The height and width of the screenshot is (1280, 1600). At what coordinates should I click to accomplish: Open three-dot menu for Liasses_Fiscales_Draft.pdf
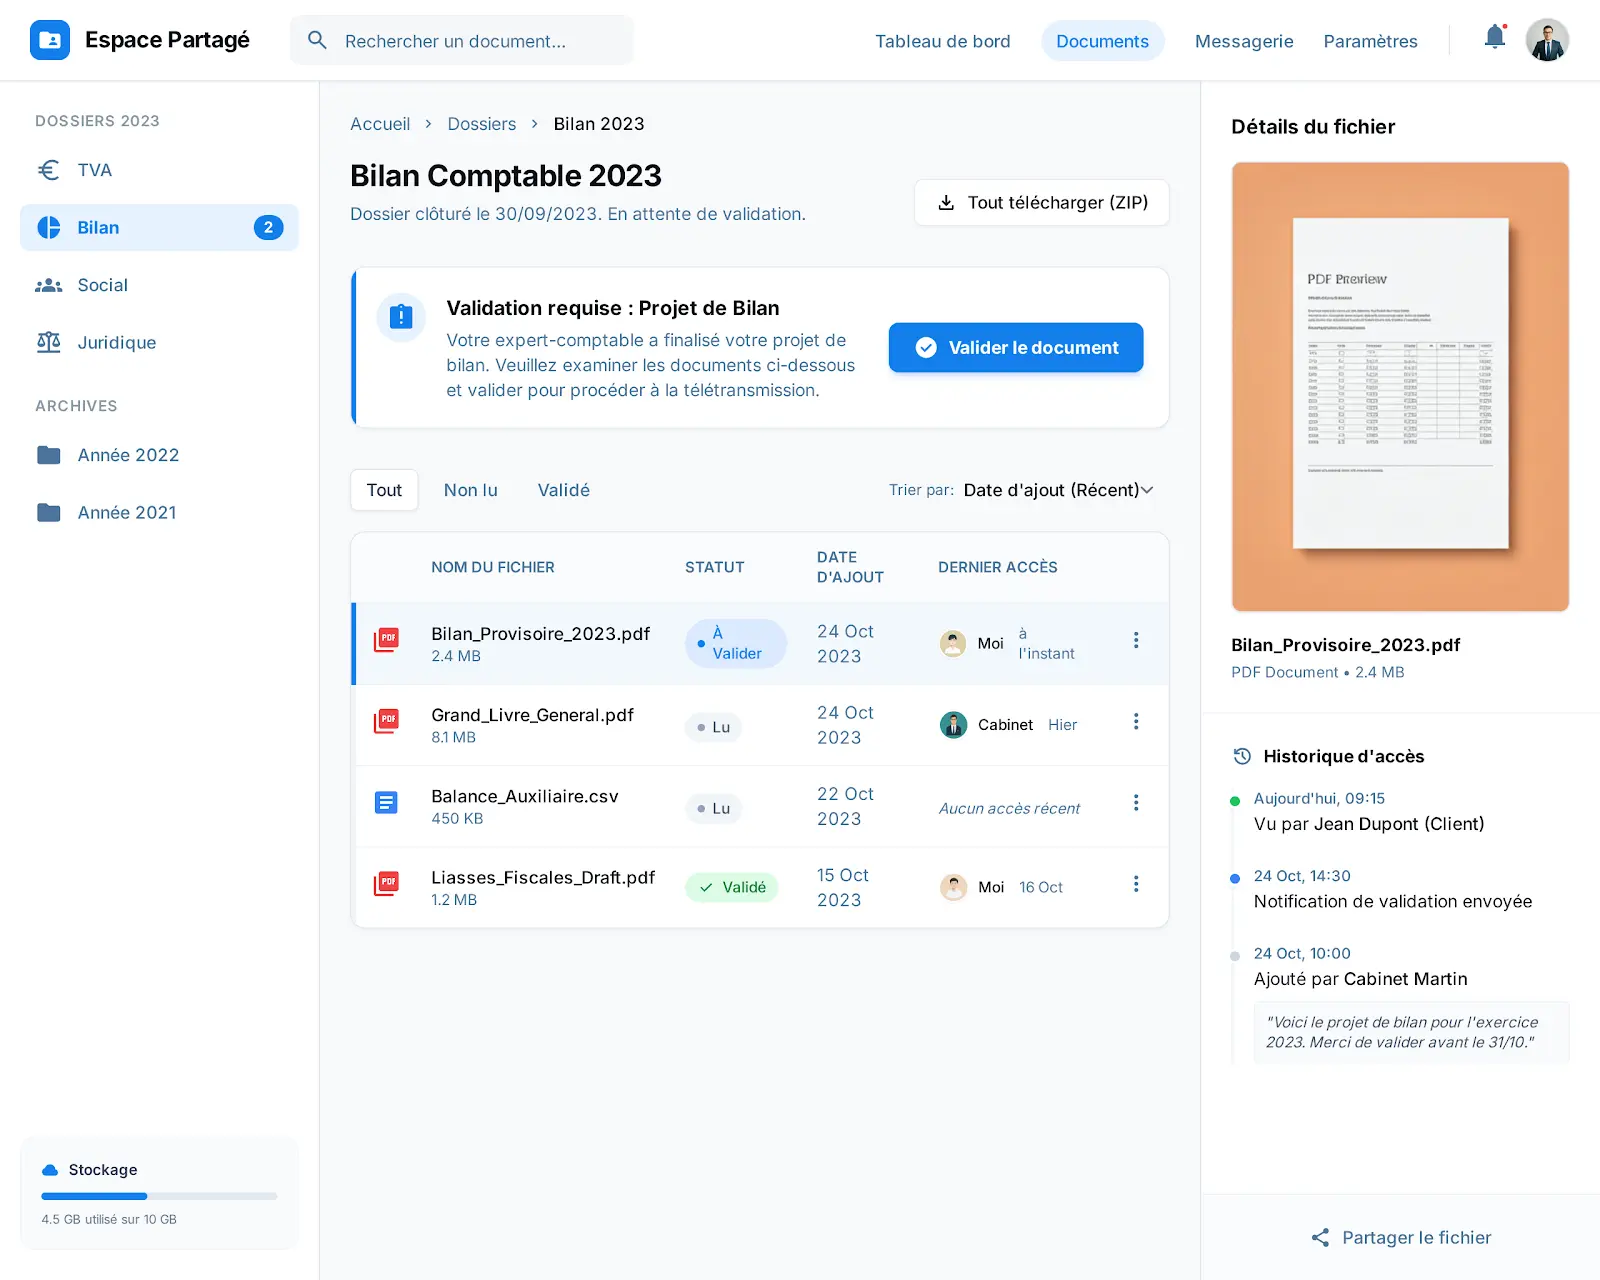(x=1135, y=884)
